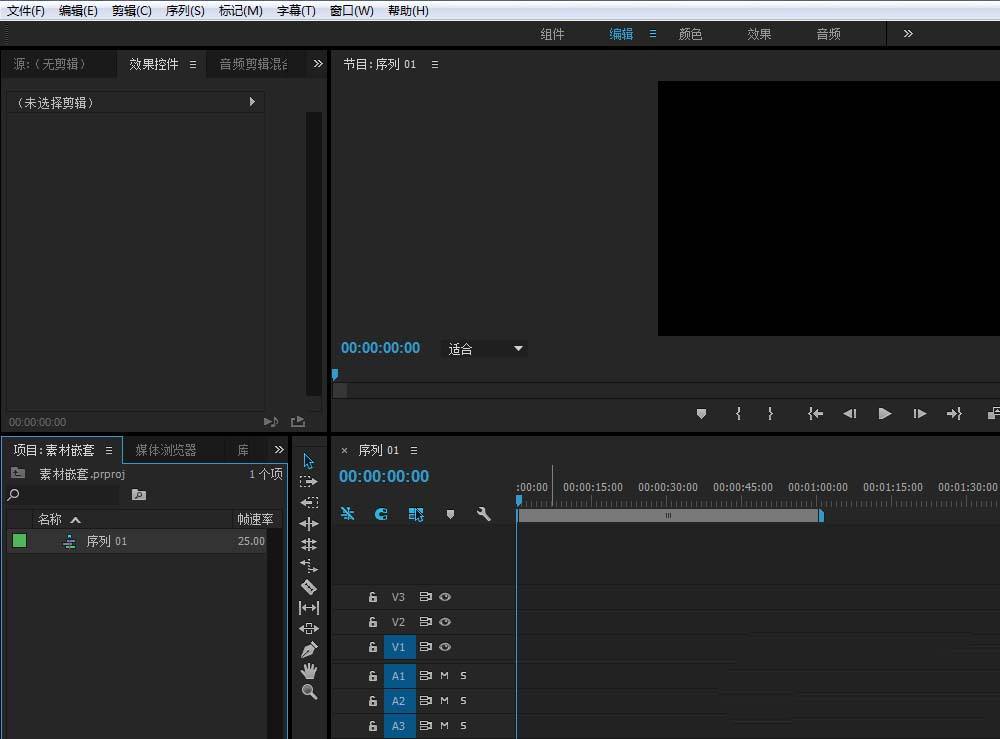Viewport: 1000px width, 739px height.
Task: Step forward one frame
Action: tap(919, 413)
